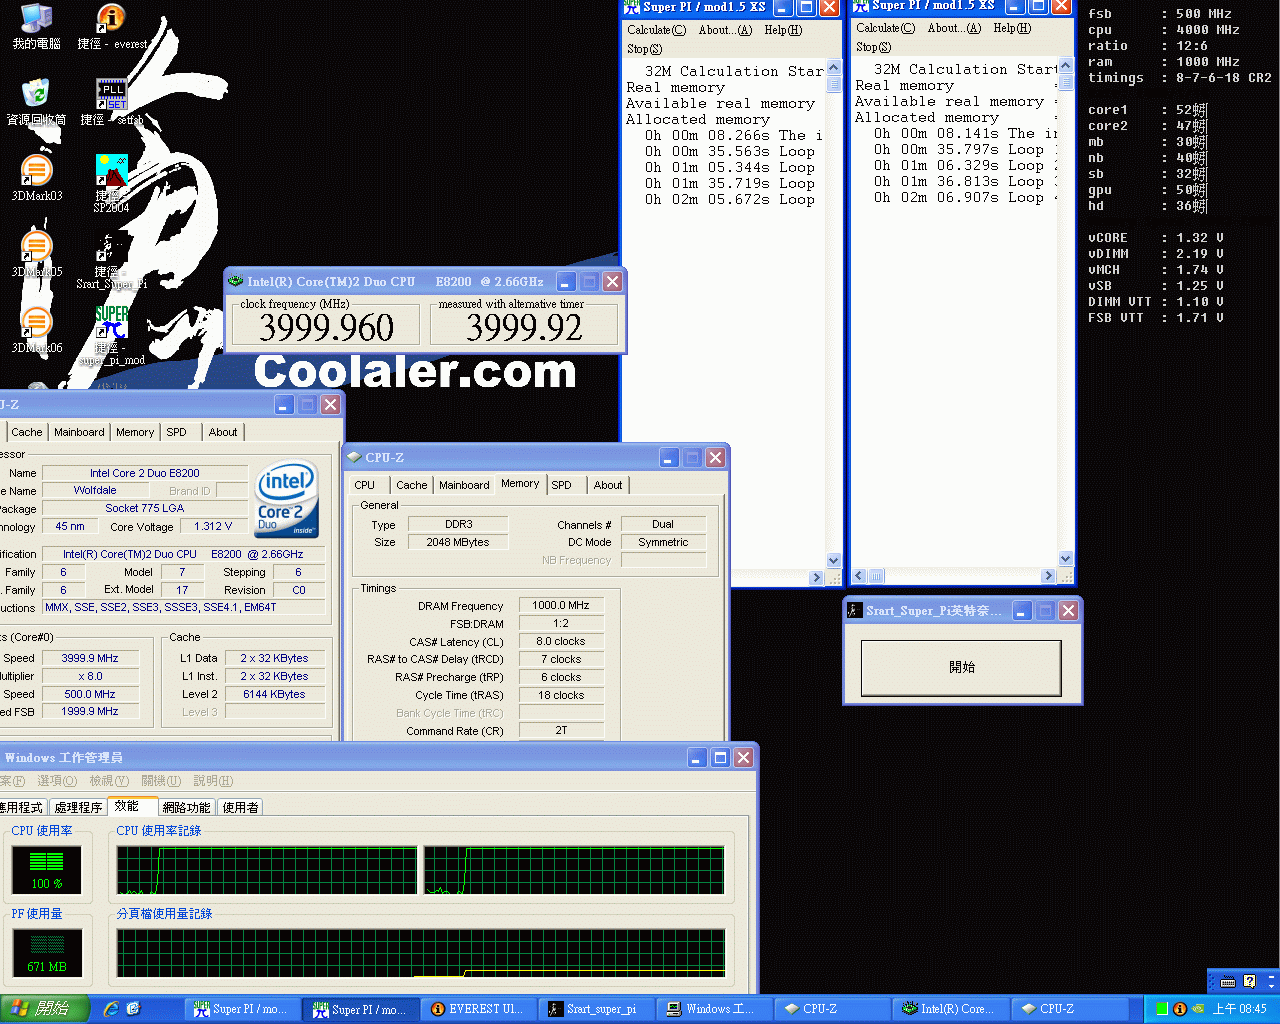Screen dimensions: 1280x1024
Task: Click the scroll-right arrow in the left Super PI window
Action: [817, 578]
